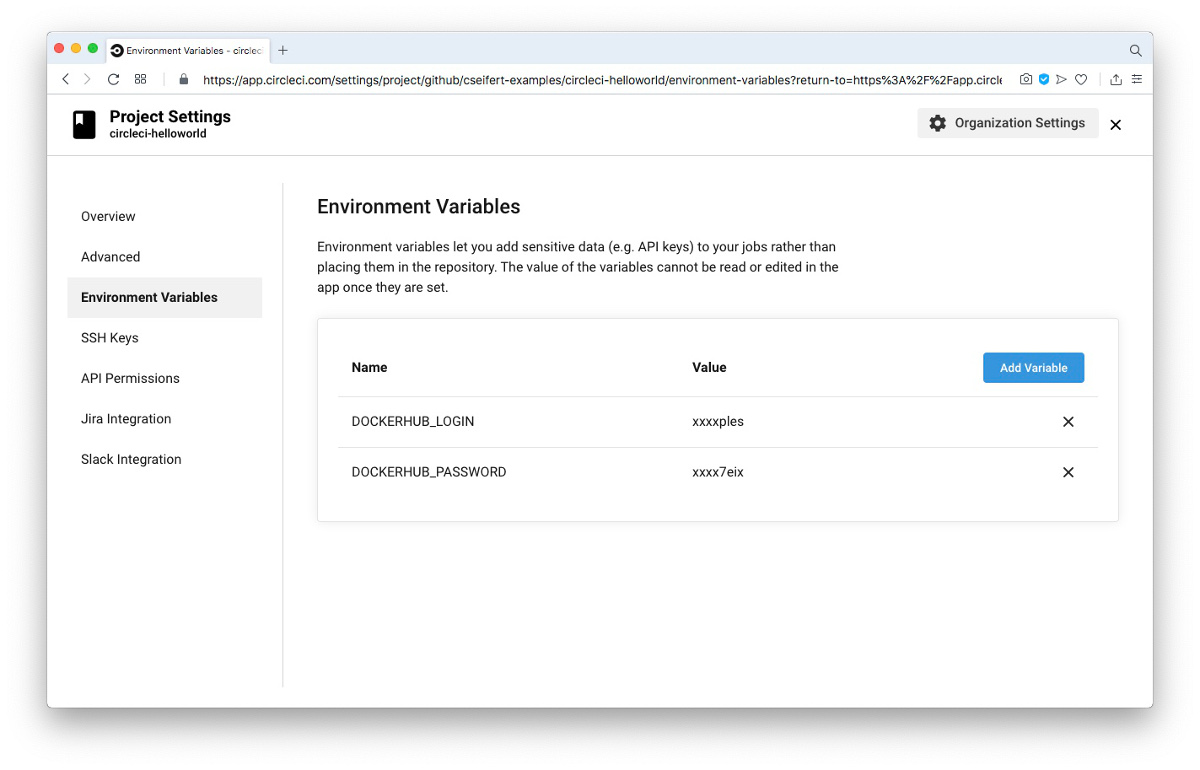Click the share upload icon
The height and width of the screenshot is (770, 1200).
point(1116,79)
